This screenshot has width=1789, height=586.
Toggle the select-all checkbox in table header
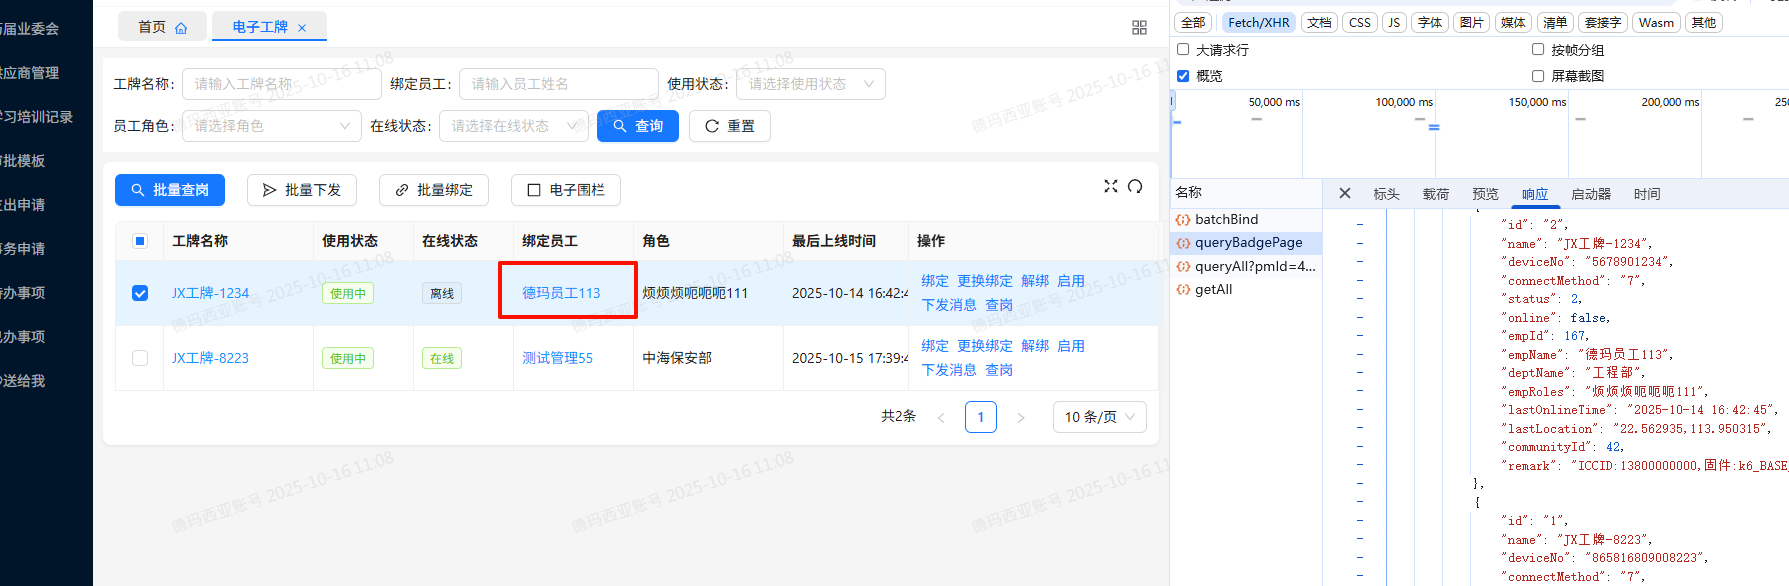pos(140,241)
